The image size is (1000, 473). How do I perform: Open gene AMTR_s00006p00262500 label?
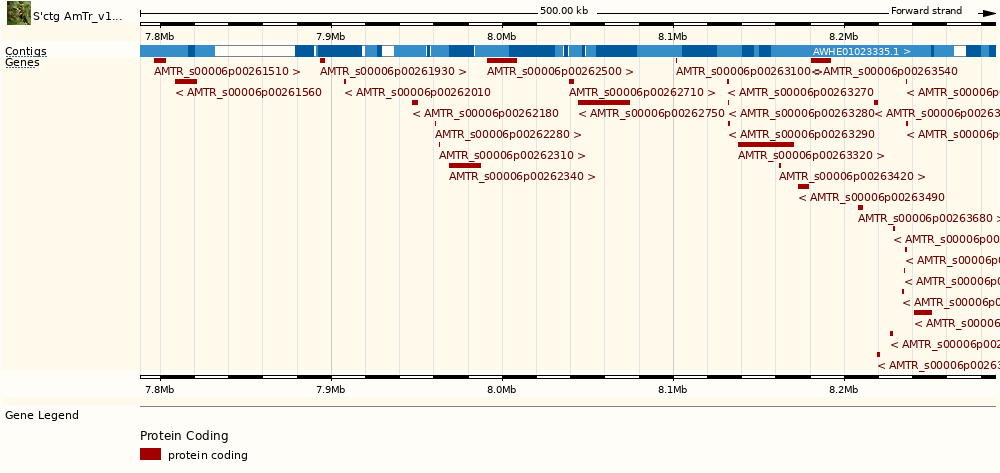pyautogui.click(x=560, y=71)
